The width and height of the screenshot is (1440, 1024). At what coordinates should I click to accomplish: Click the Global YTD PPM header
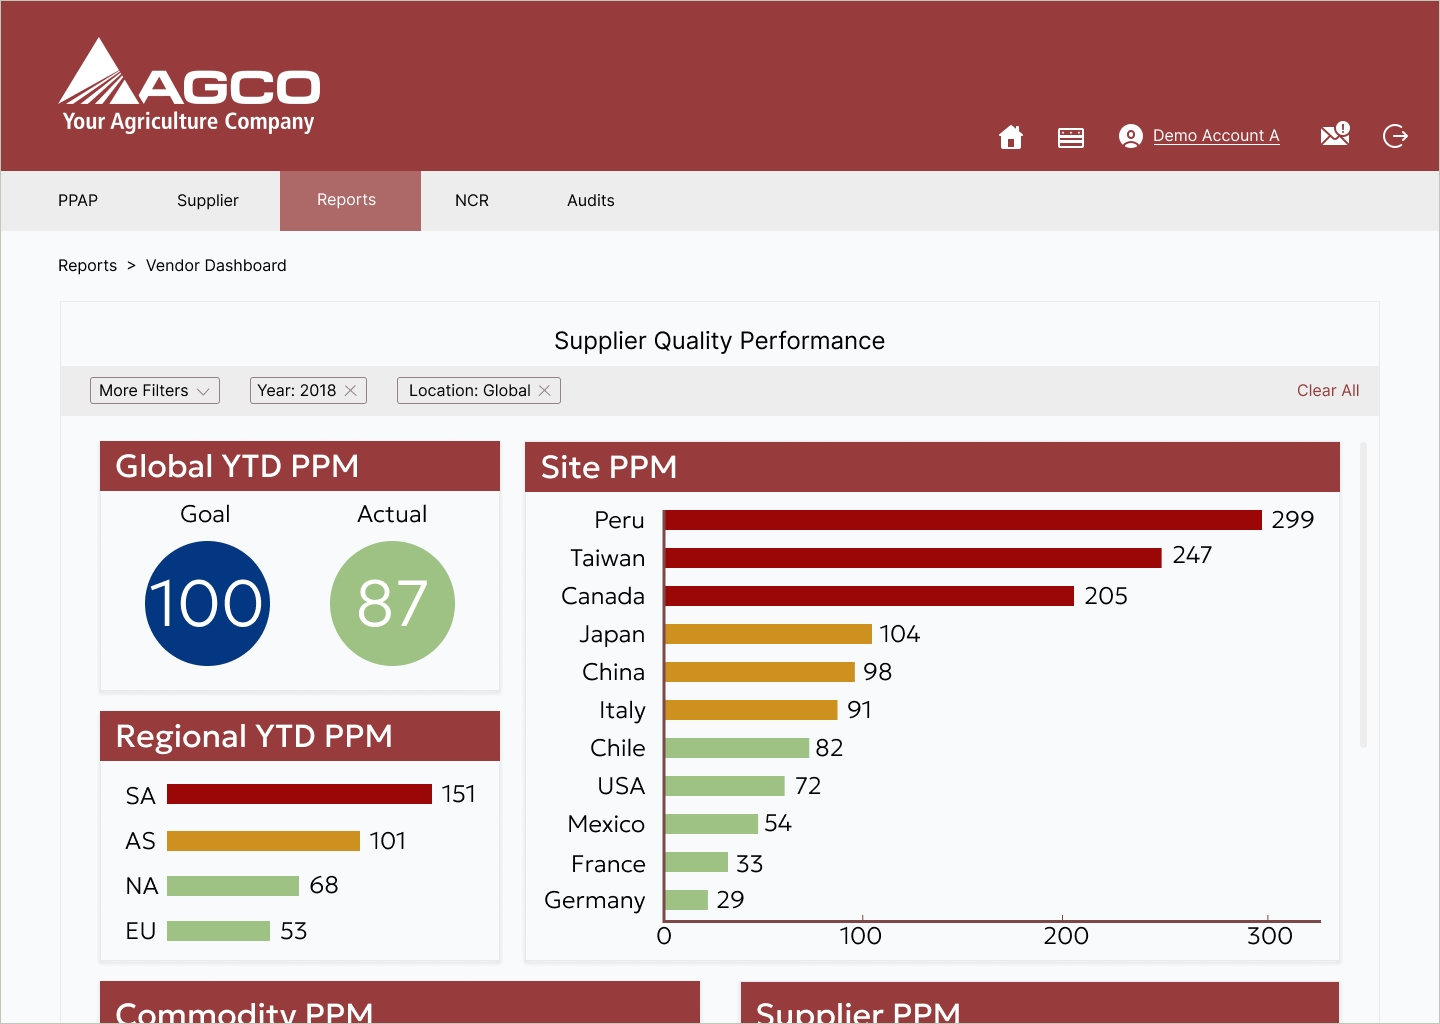pos(300,466)
